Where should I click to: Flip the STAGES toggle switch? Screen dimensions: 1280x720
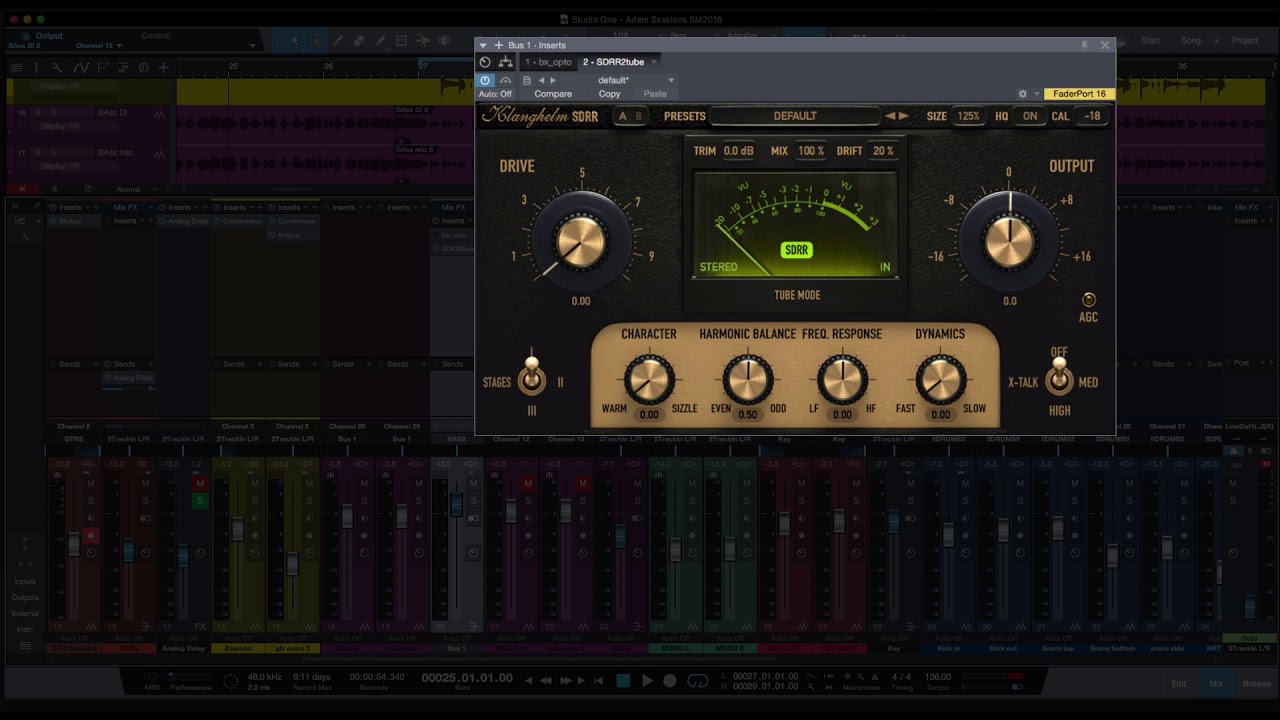pyautogui.click(x=532, y=375)
